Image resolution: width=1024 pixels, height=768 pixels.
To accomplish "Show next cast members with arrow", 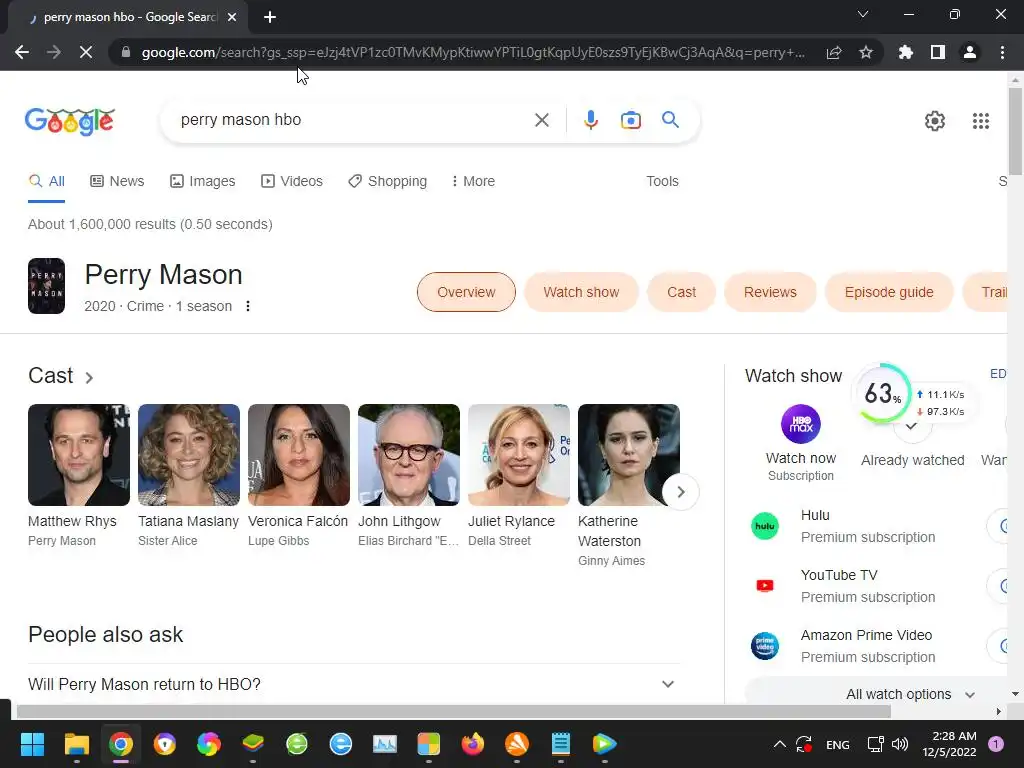I will [x=680, y=492].
